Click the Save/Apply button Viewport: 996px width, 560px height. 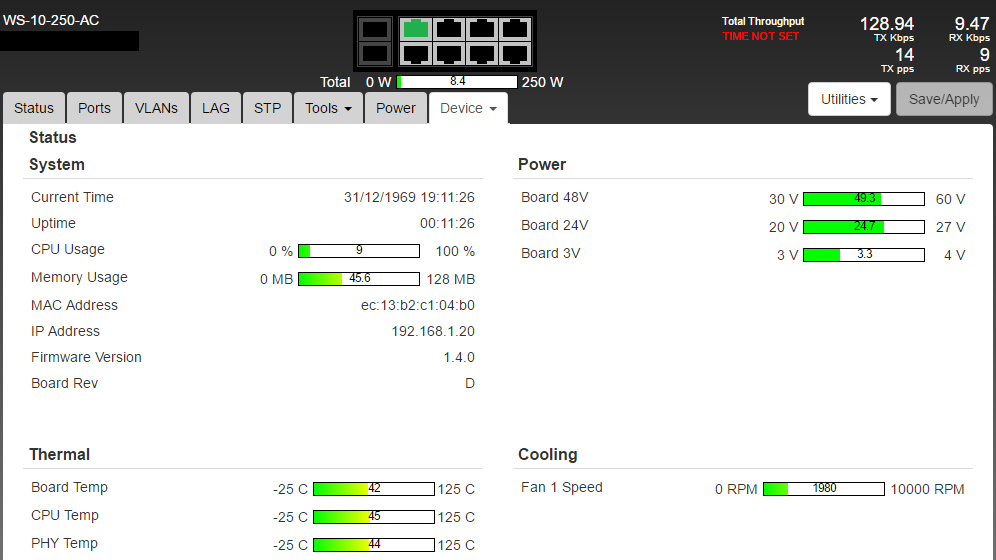click(x=944, y=99)
